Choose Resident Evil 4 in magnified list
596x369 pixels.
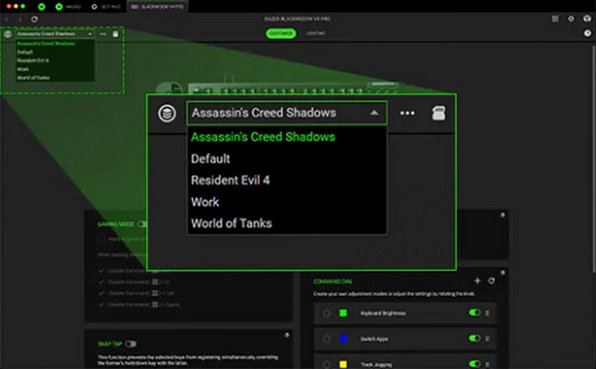[x=230, y=180]
